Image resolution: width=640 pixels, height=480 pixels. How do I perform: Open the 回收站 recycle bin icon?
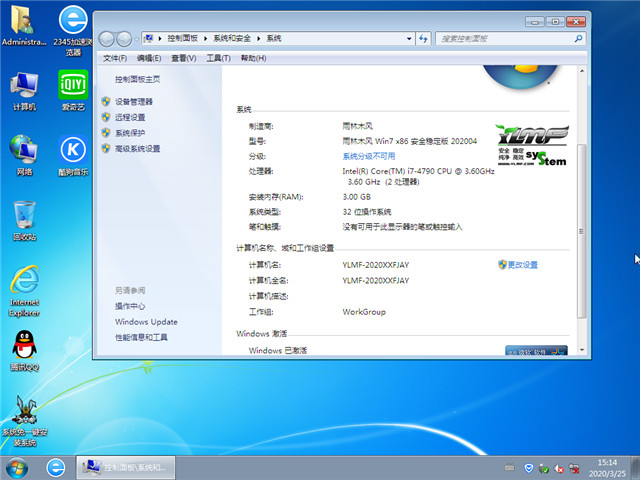[24, 221]
